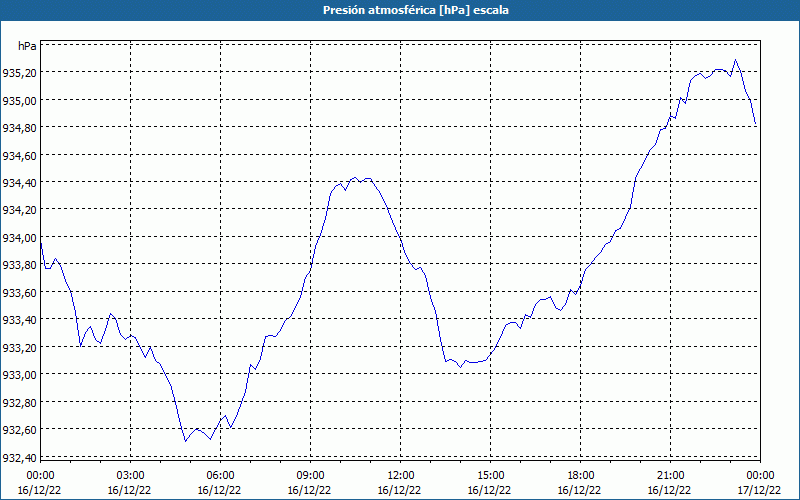
Task: Click the 'hPa' unit label
Action: (x=27, y=46)
